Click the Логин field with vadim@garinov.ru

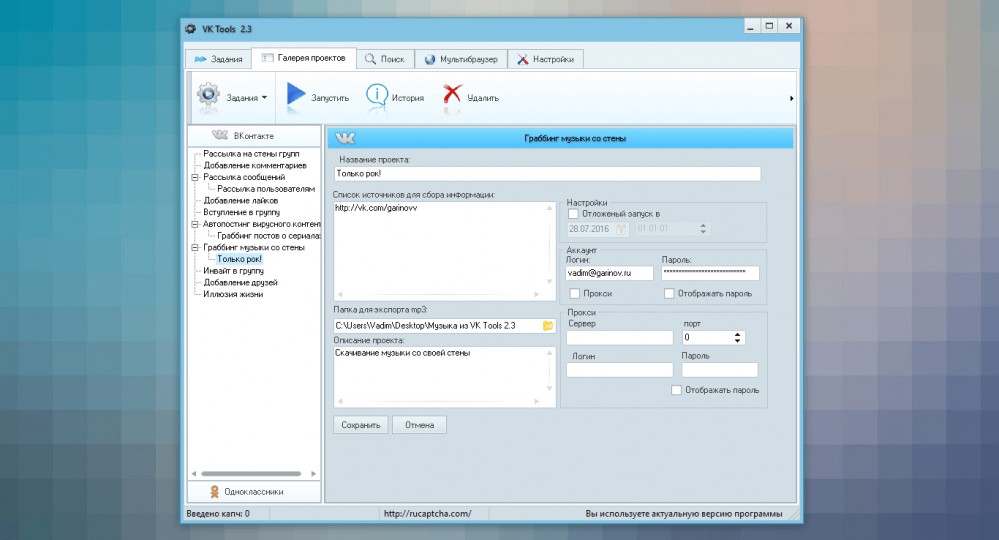click(609, 273)
